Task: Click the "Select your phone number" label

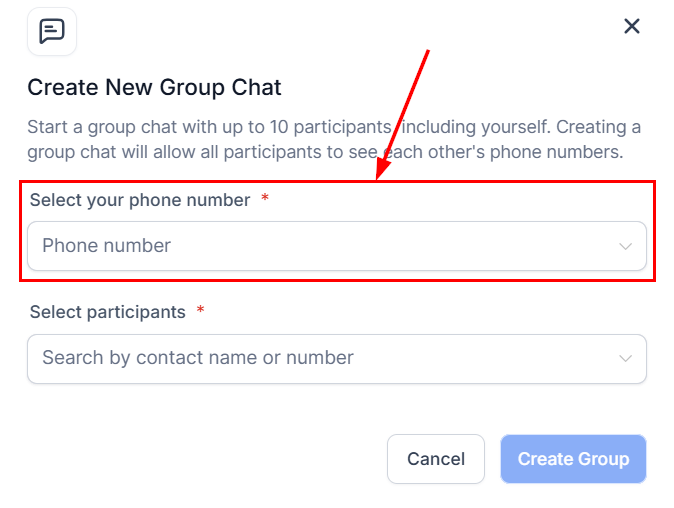Action: (x=140, y=200)
